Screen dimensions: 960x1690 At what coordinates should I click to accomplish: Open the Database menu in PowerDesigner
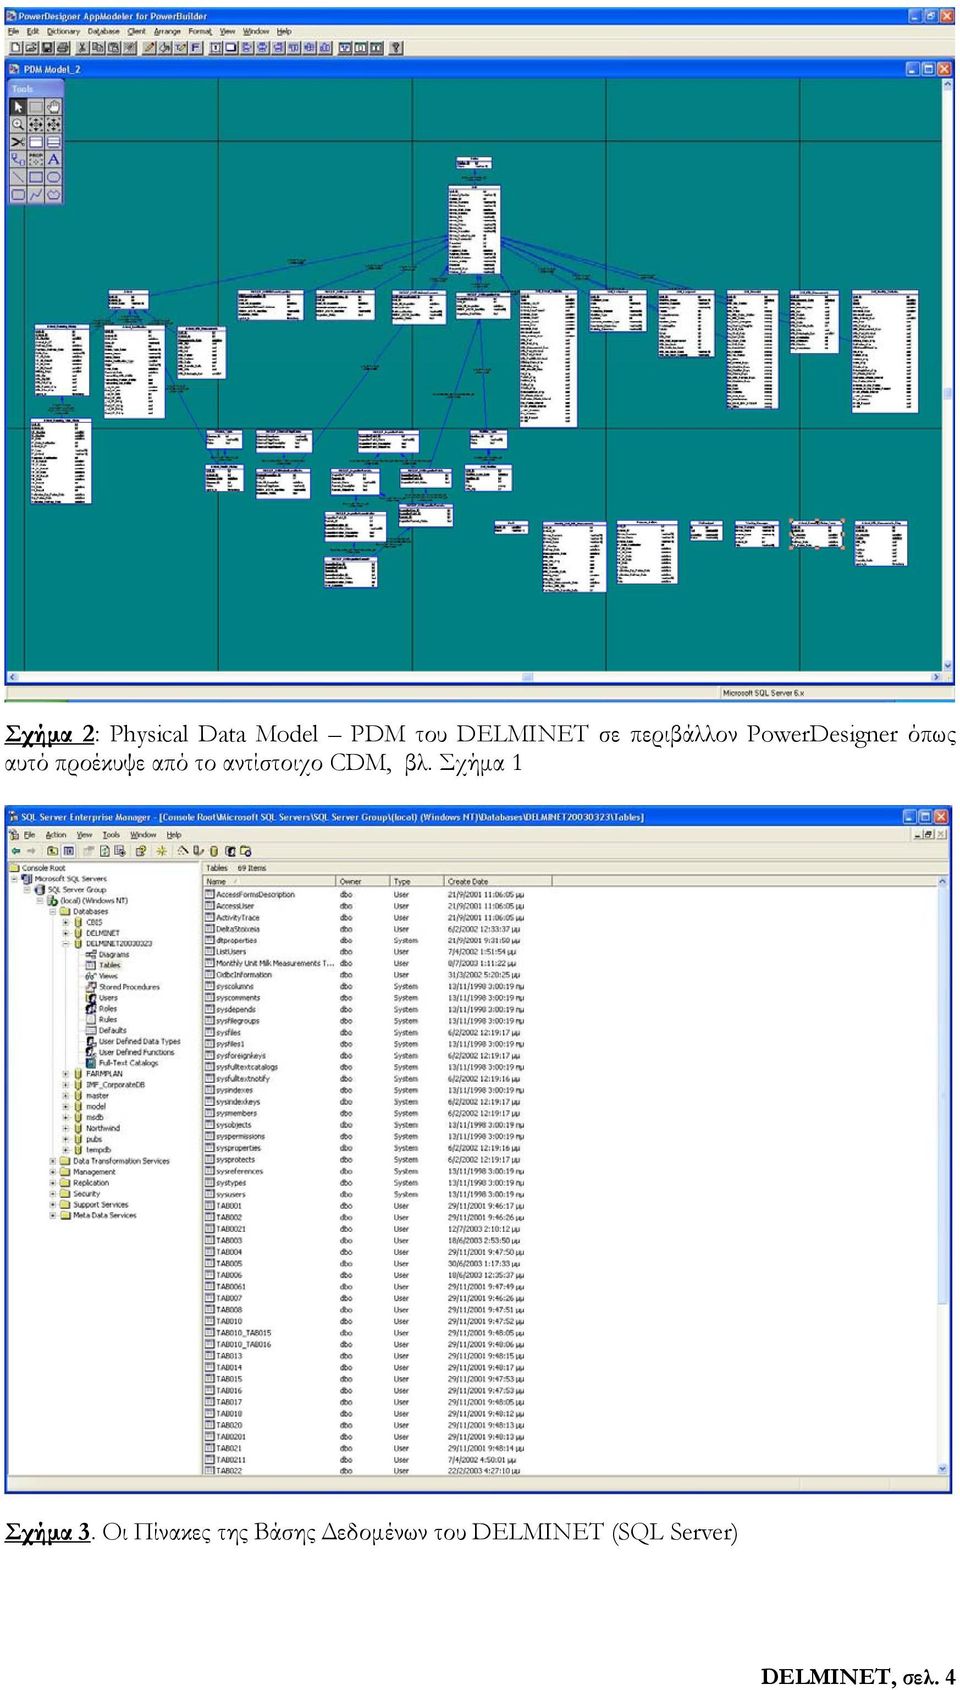(104, 31)
